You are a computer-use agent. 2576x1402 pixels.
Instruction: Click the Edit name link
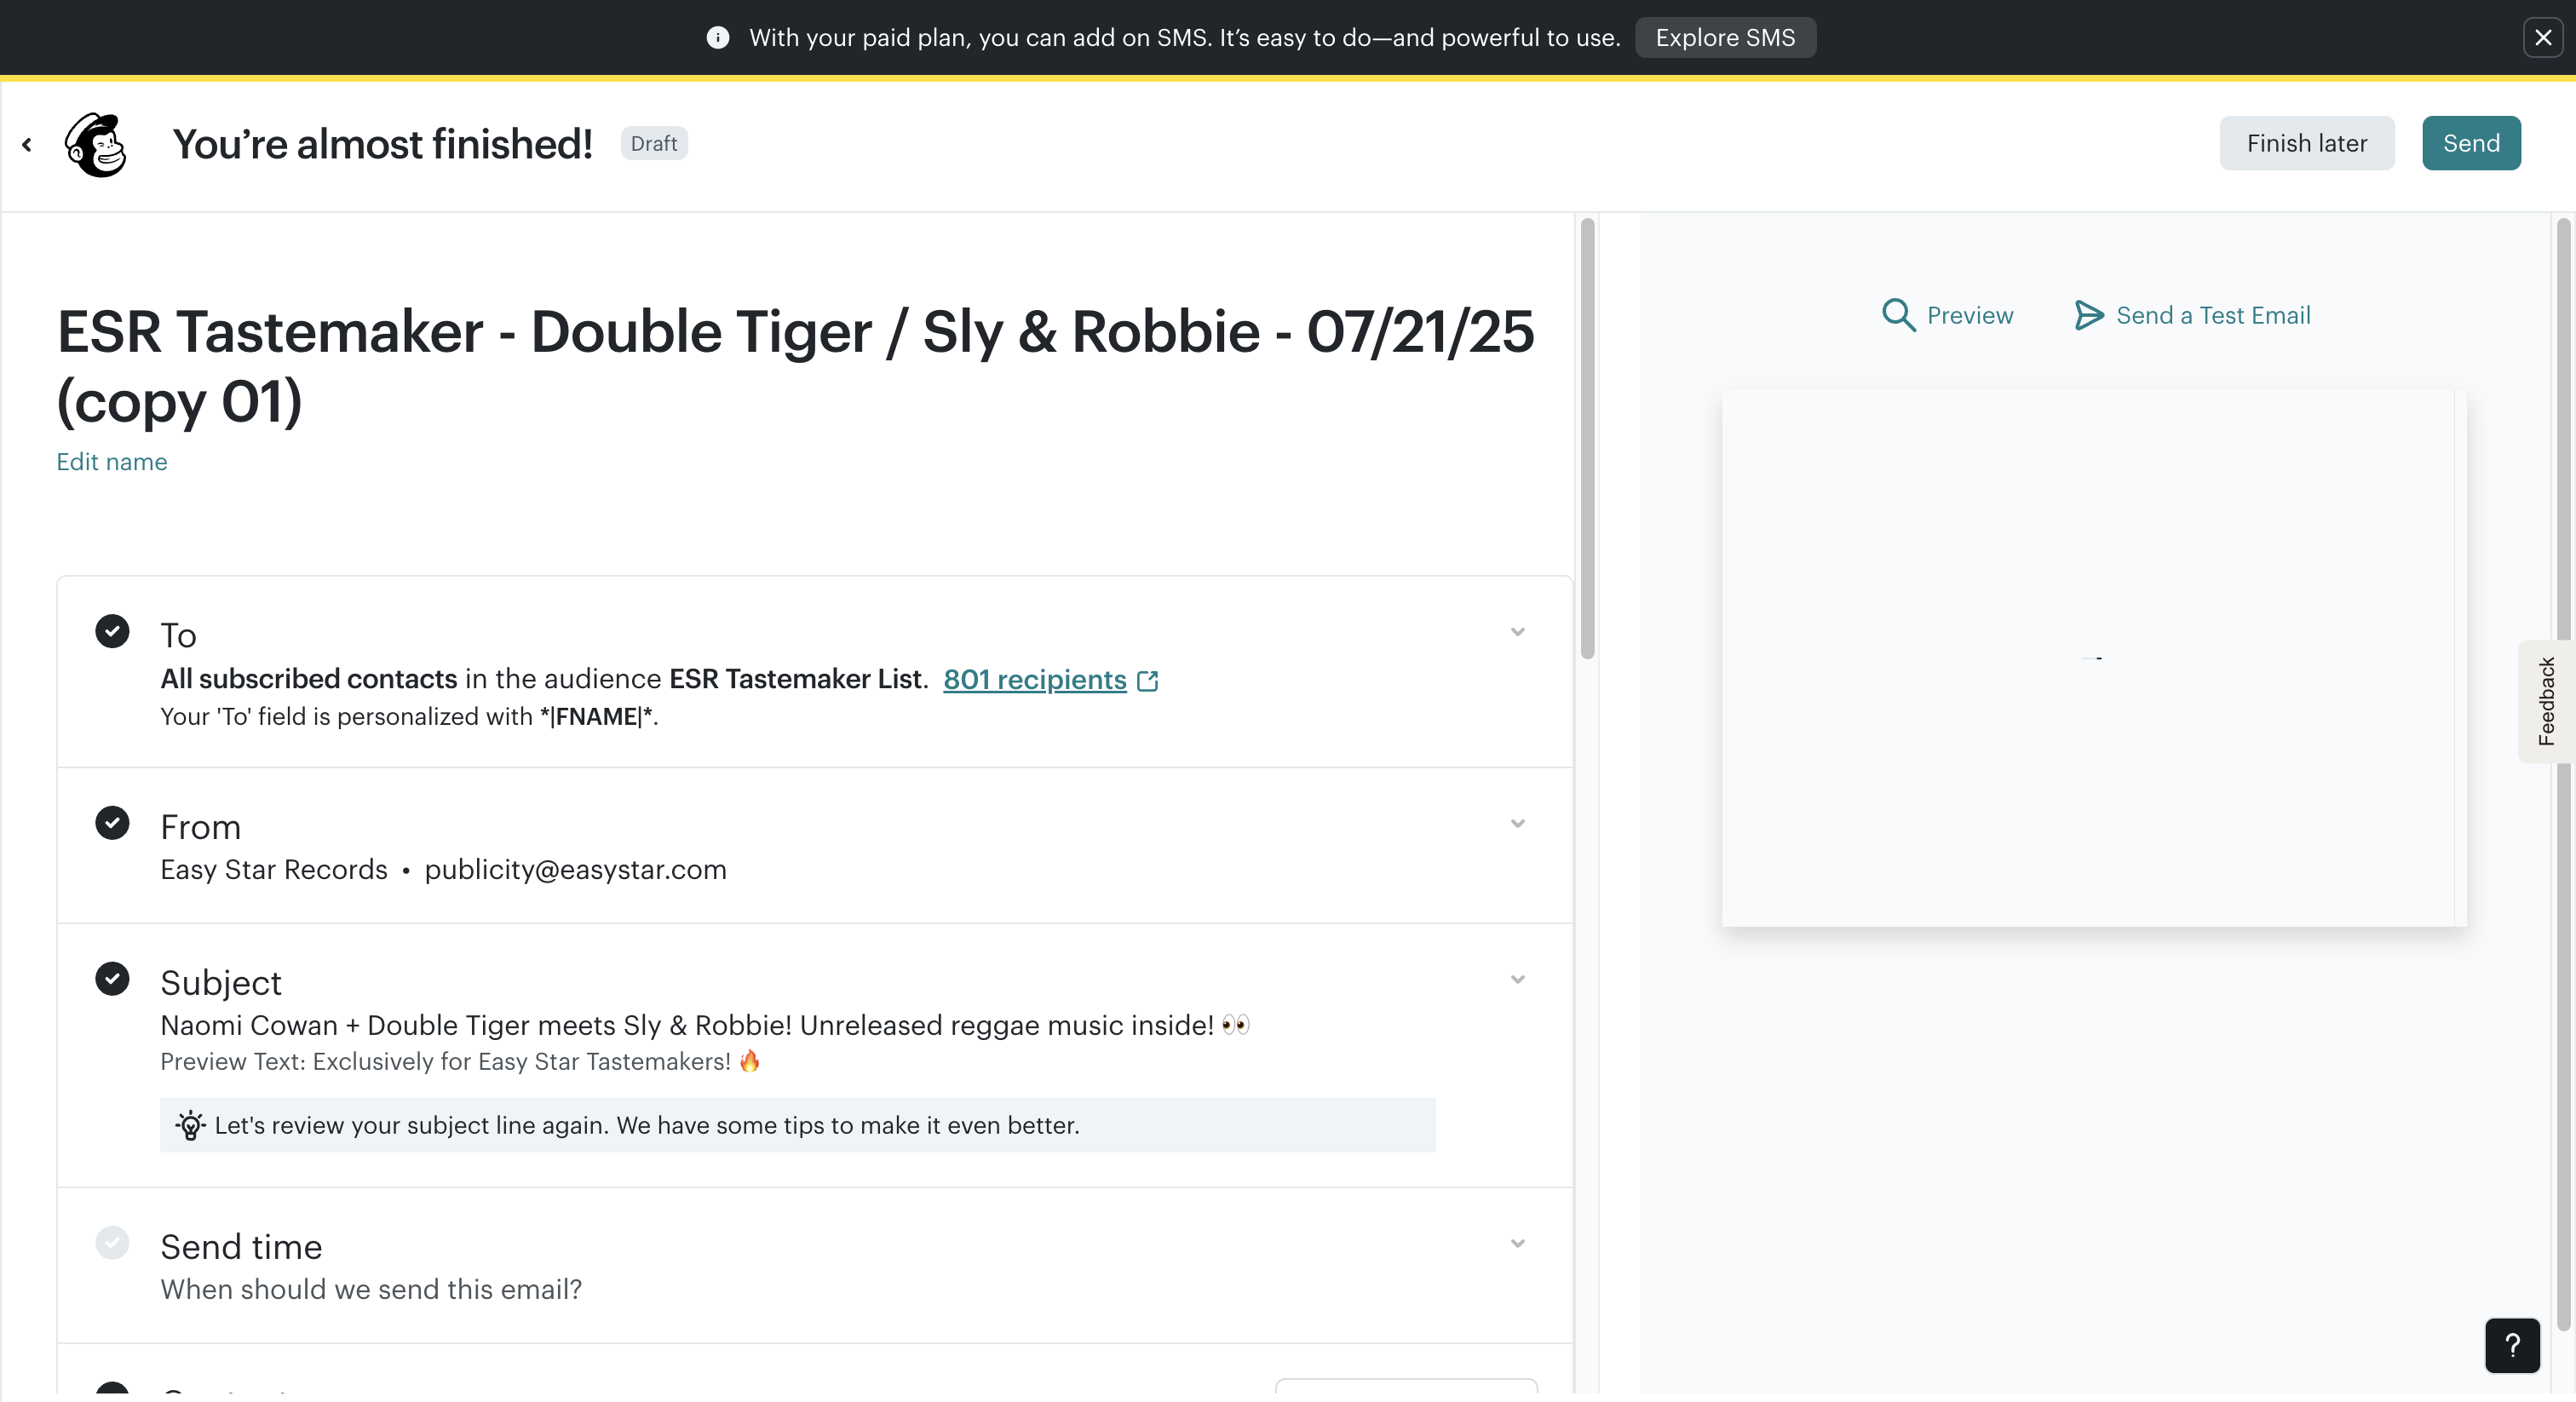point(111,462)
